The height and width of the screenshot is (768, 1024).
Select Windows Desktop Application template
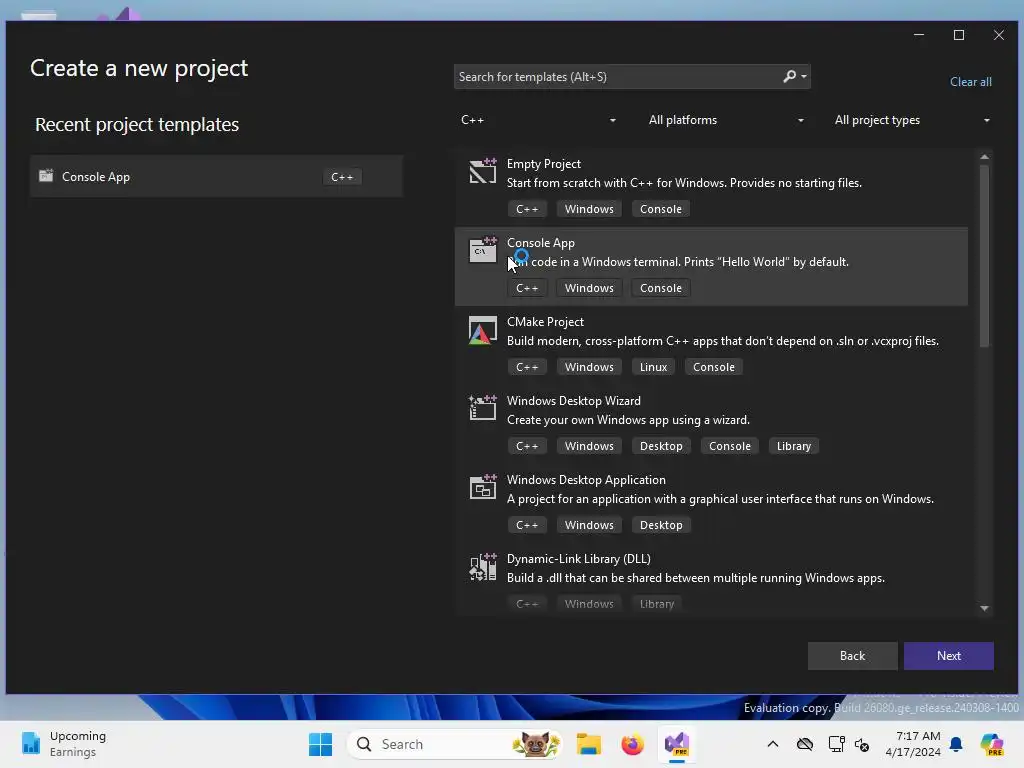click(711, 503)
